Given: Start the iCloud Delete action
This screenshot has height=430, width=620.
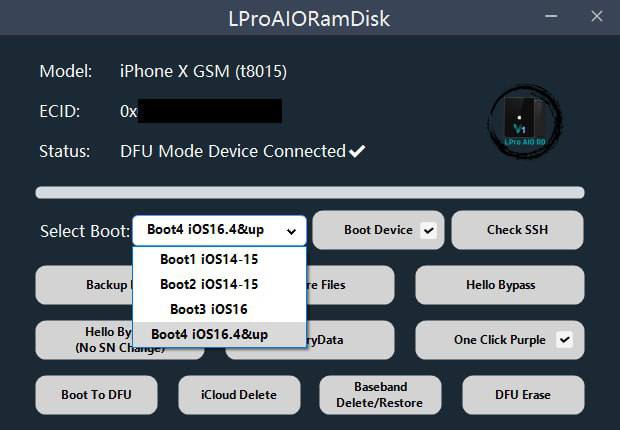Looking at the screenshot, I should (239, 395).
